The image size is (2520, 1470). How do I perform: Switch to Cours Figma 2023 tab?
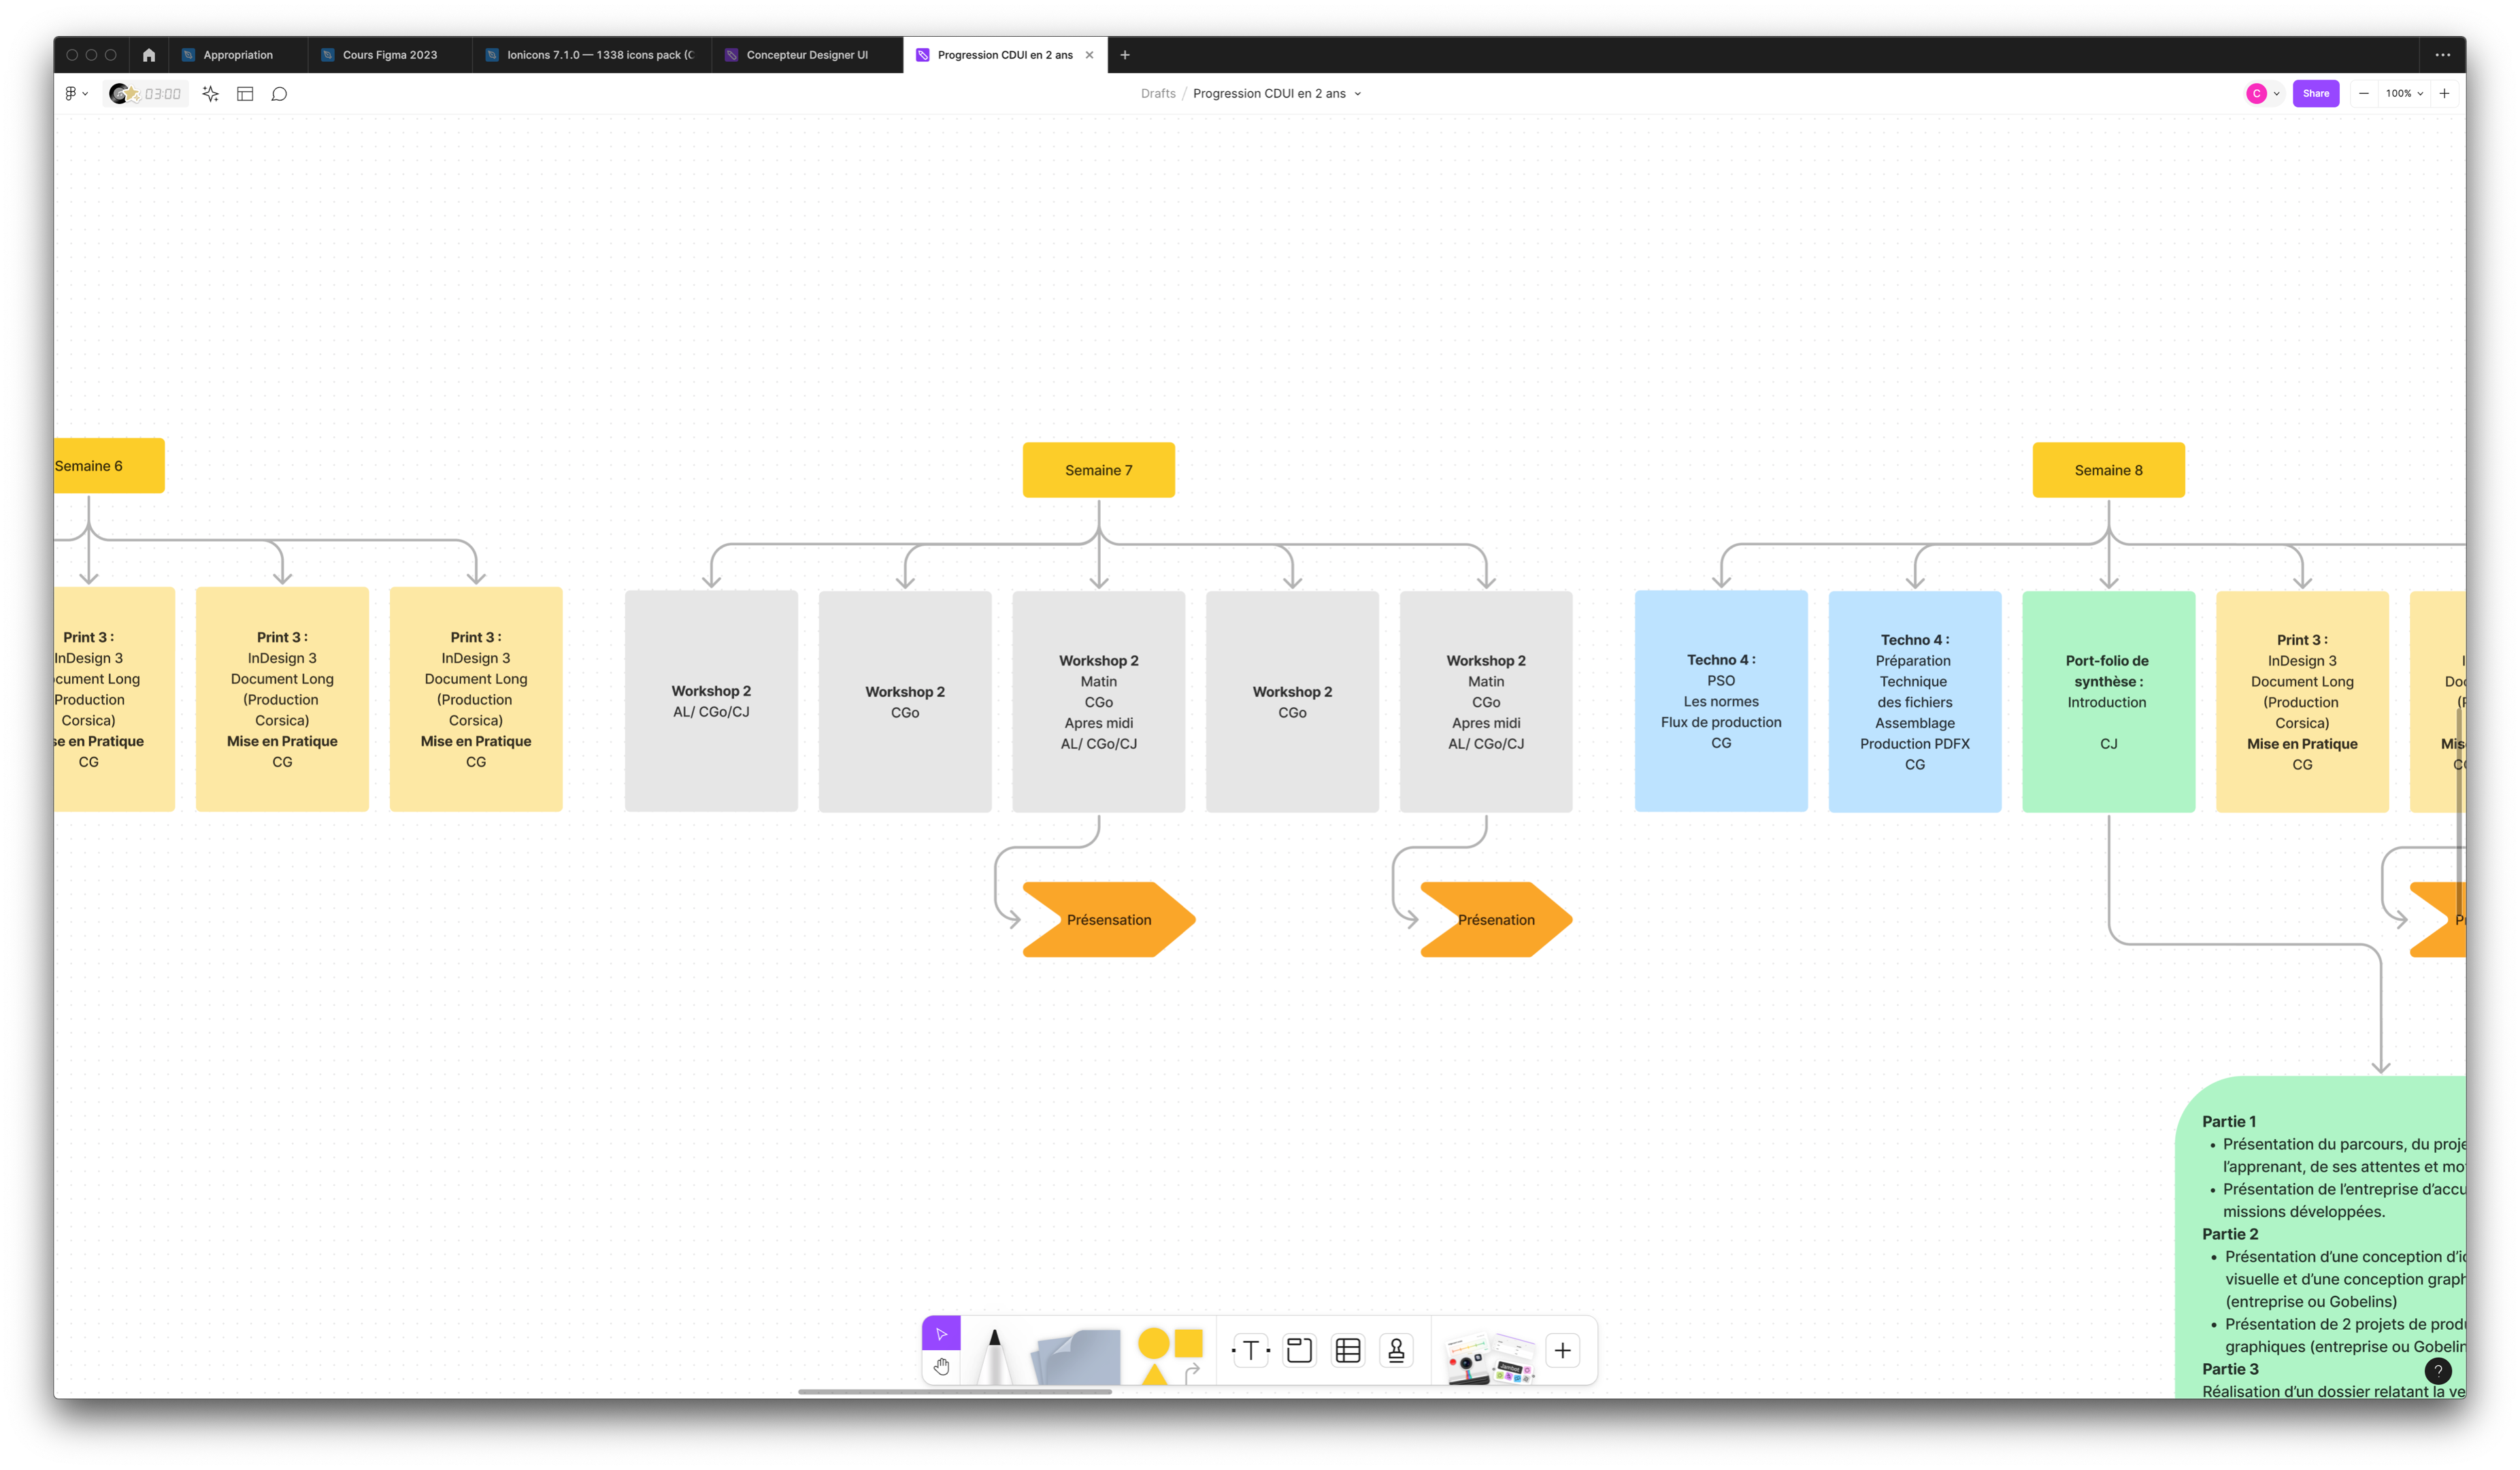click(389, 55)
